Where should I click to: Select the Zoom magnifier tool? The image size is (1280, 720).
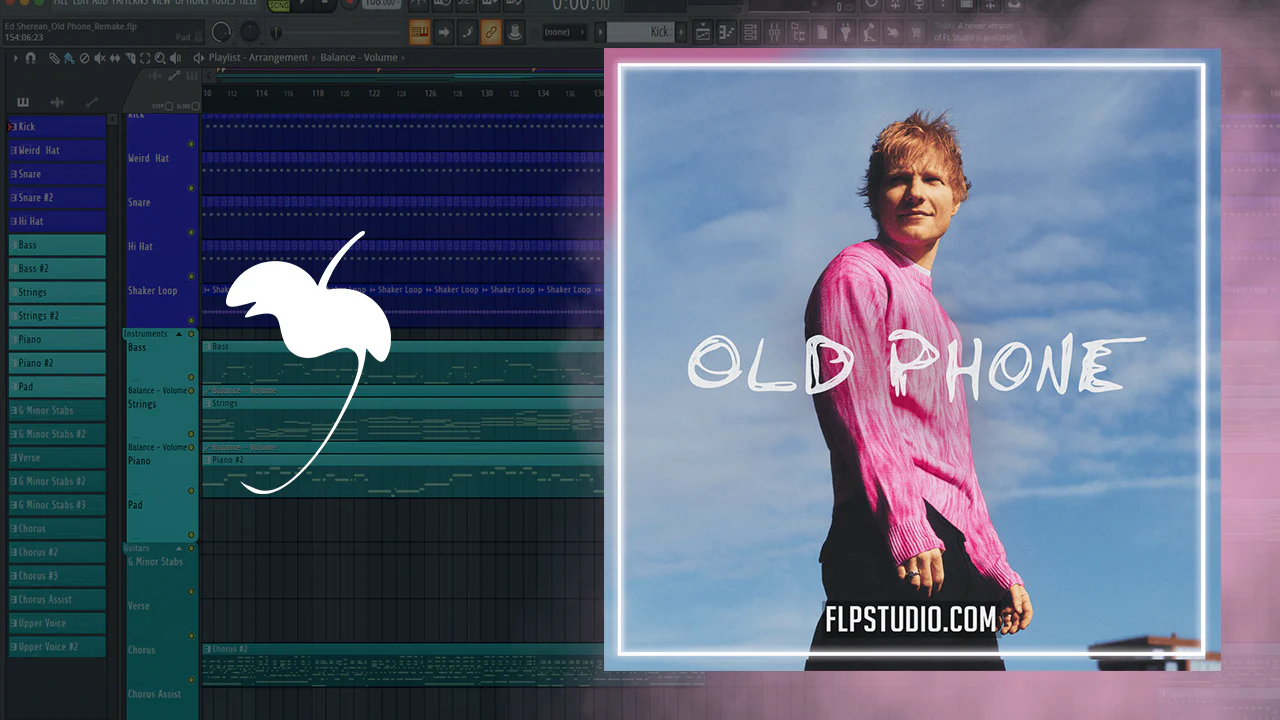tap(160, 58)
